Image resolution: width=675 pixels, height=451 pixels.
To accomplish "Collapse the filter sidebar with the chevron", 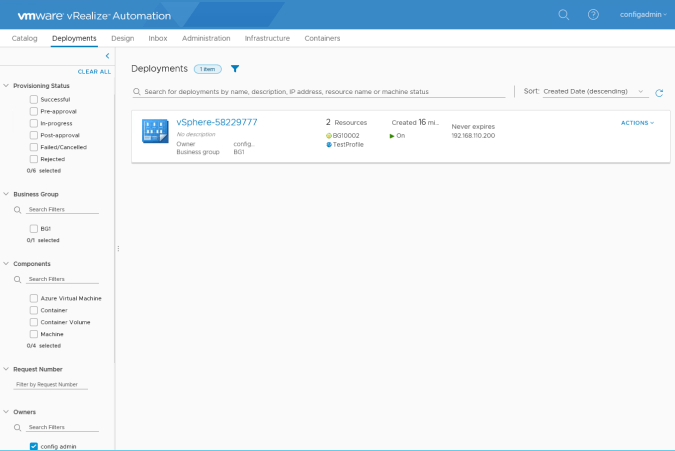I will click(x=108, y=56).
